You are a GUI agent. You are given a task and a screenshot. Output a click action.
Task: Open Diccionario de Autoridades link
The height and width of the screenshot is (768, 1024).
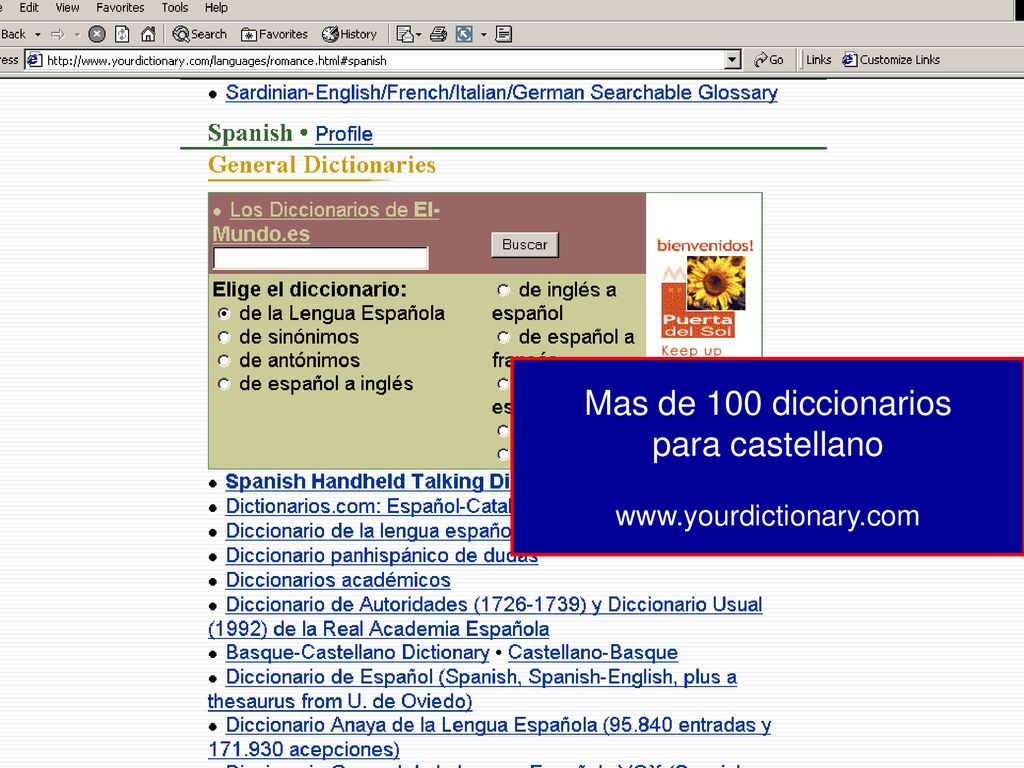485,616
